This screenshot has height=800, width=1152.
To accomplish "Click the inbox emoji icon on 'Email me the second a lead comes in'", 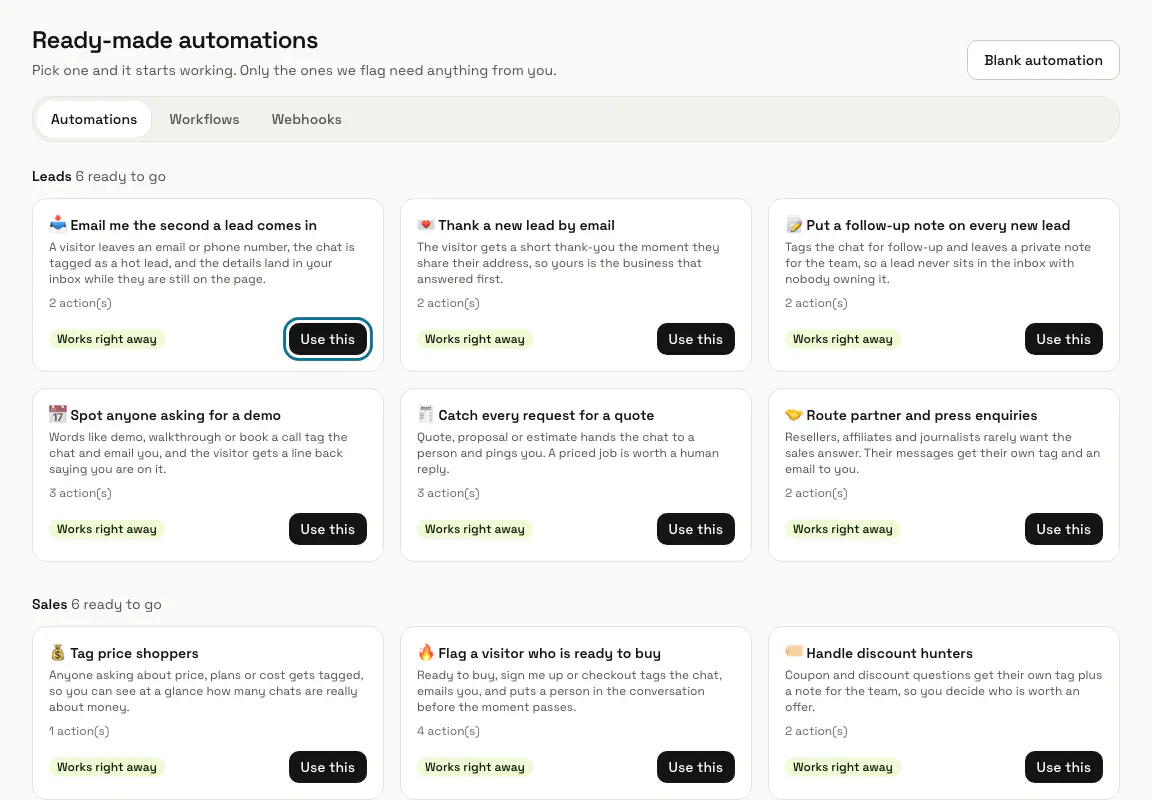I will 57,224.
